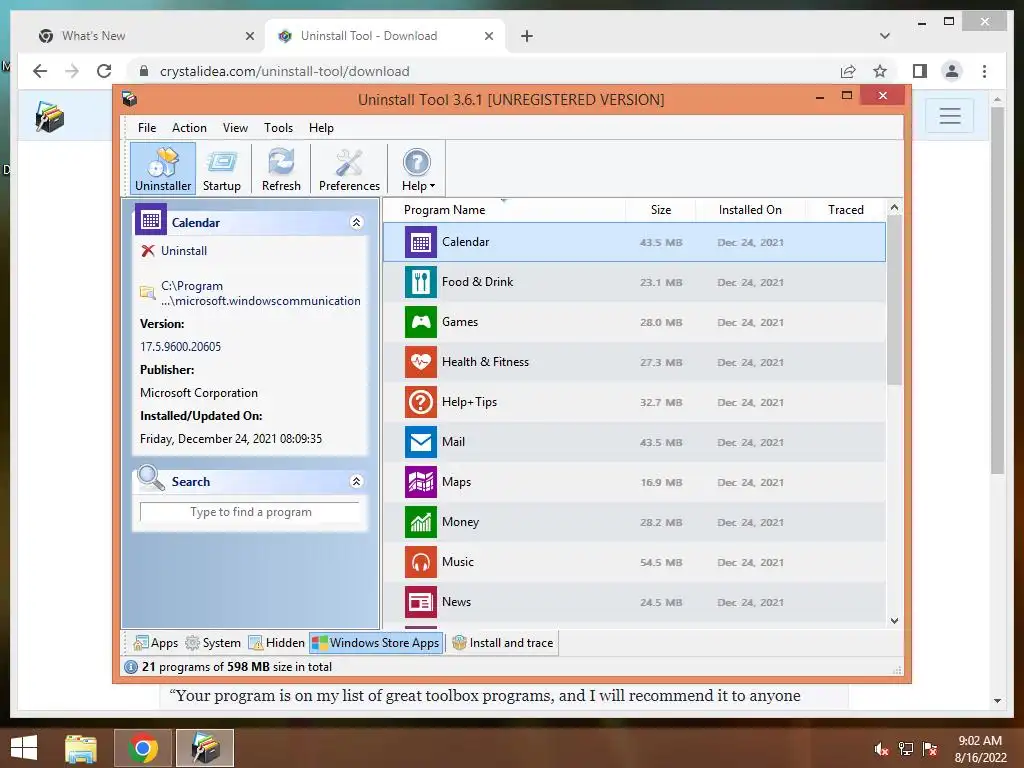Open the Help menu
The width and height of the screenshot is (1024, 768).
pyautogui.click(x=321, y=128)
